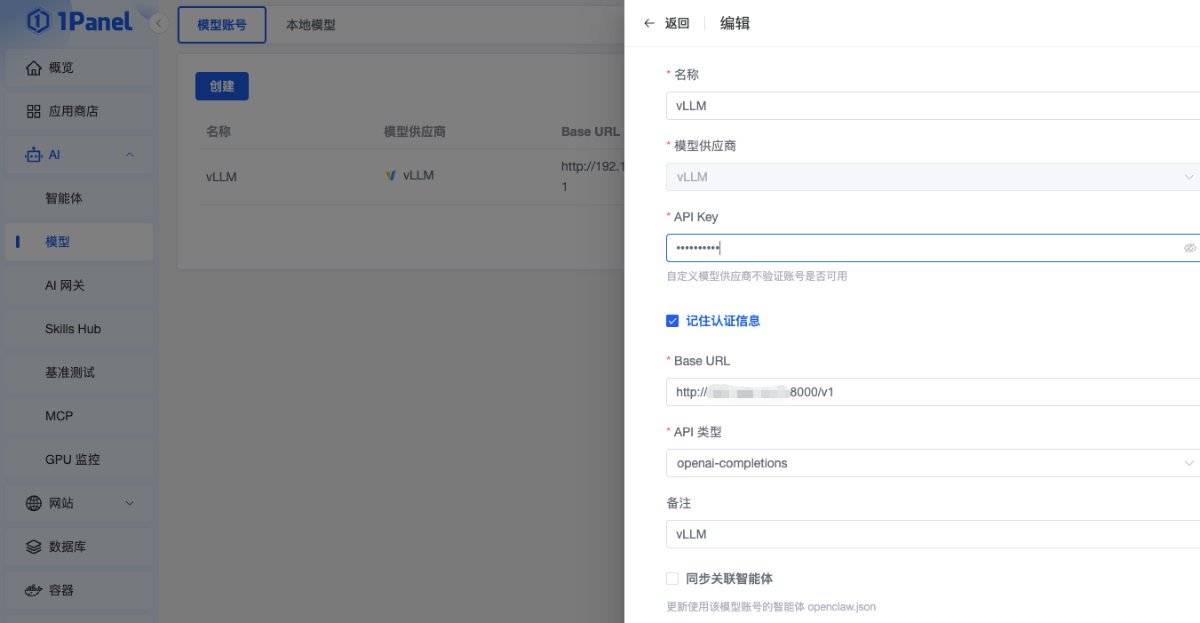
Task: Click vLLM name cell in table
Action: pyautogui.click(x=221, y=177)
